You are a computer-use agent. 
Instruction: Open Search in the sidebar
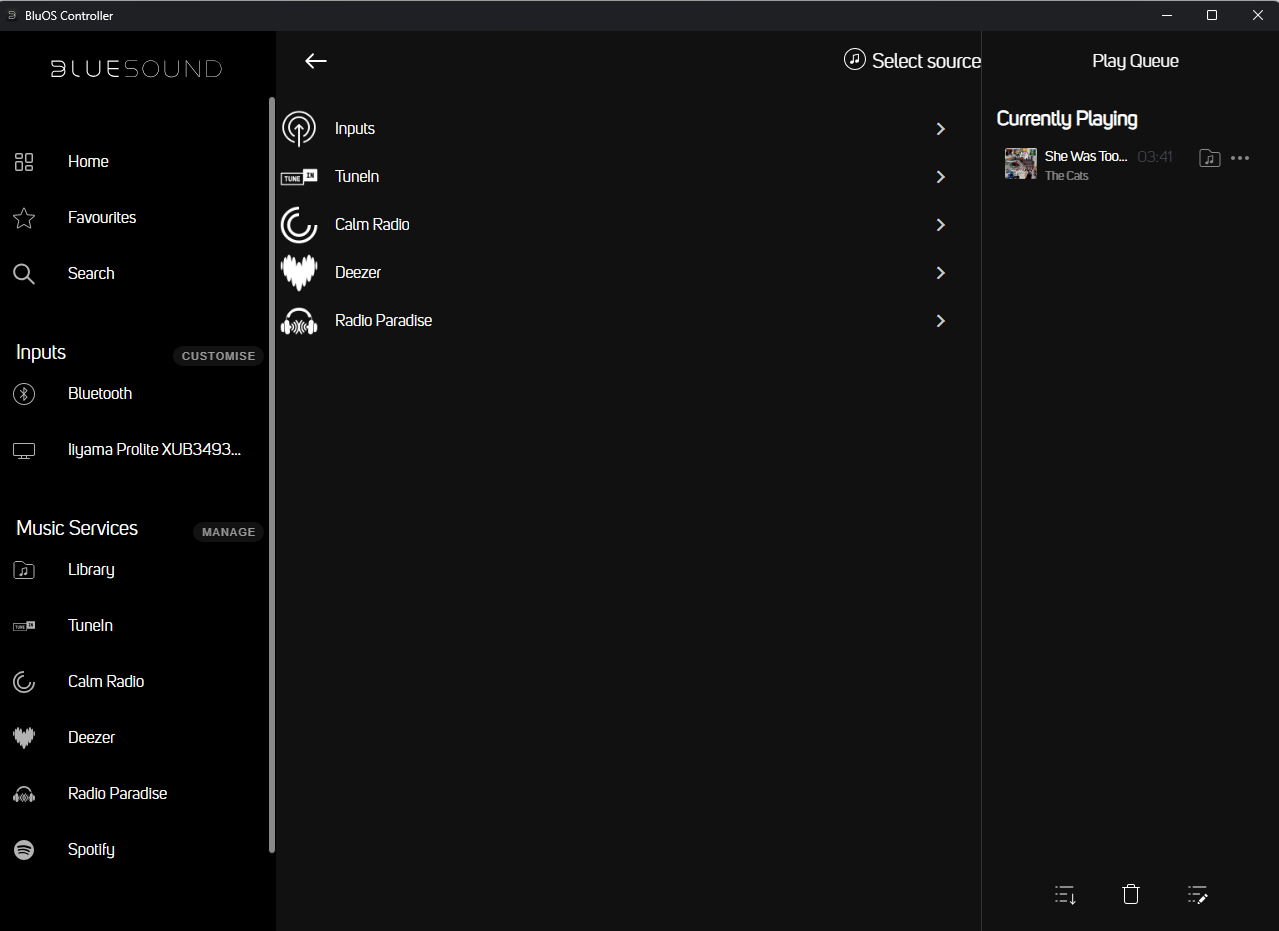click(x=90, y=274)
